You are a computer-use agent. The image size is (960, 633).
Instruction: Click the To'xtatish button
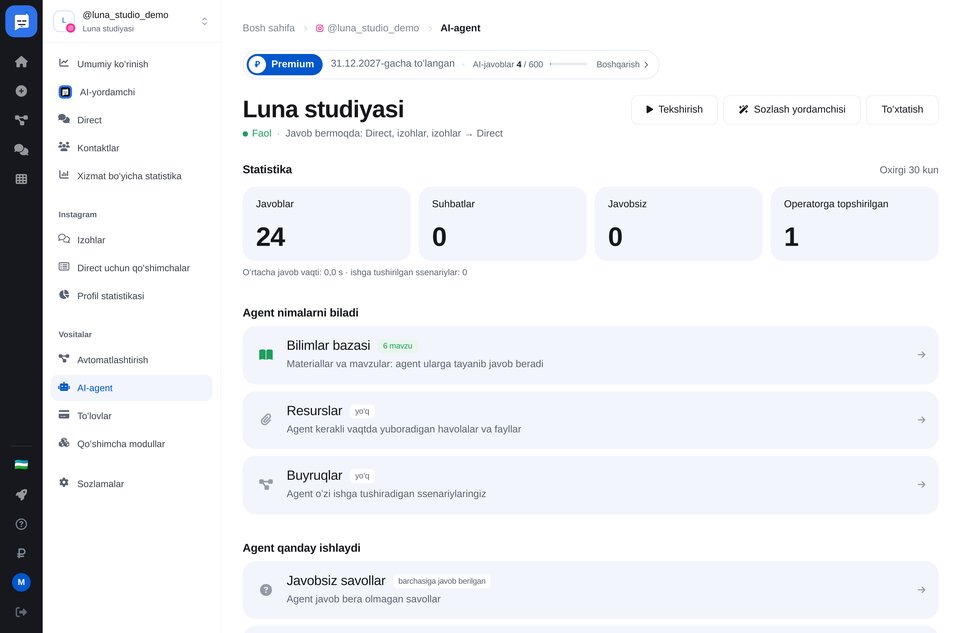point(902,110)
